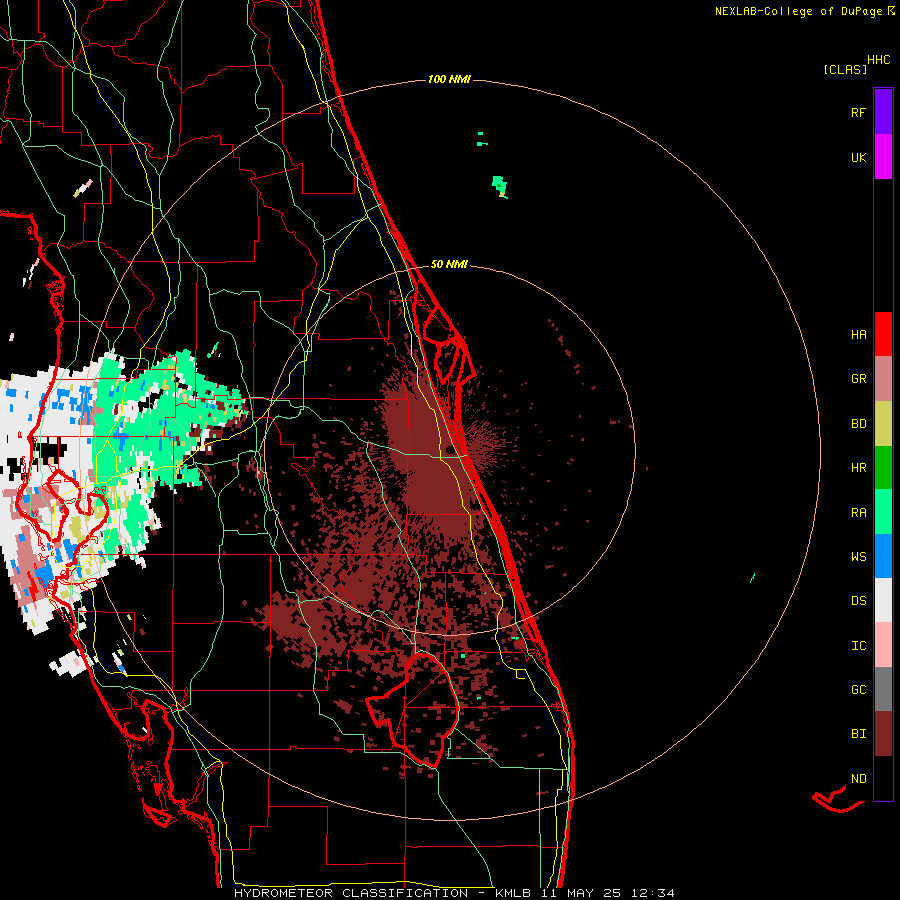Click the UK magenta legend swatch
Screen dimensions: 900x900
(x=883, y=157)
